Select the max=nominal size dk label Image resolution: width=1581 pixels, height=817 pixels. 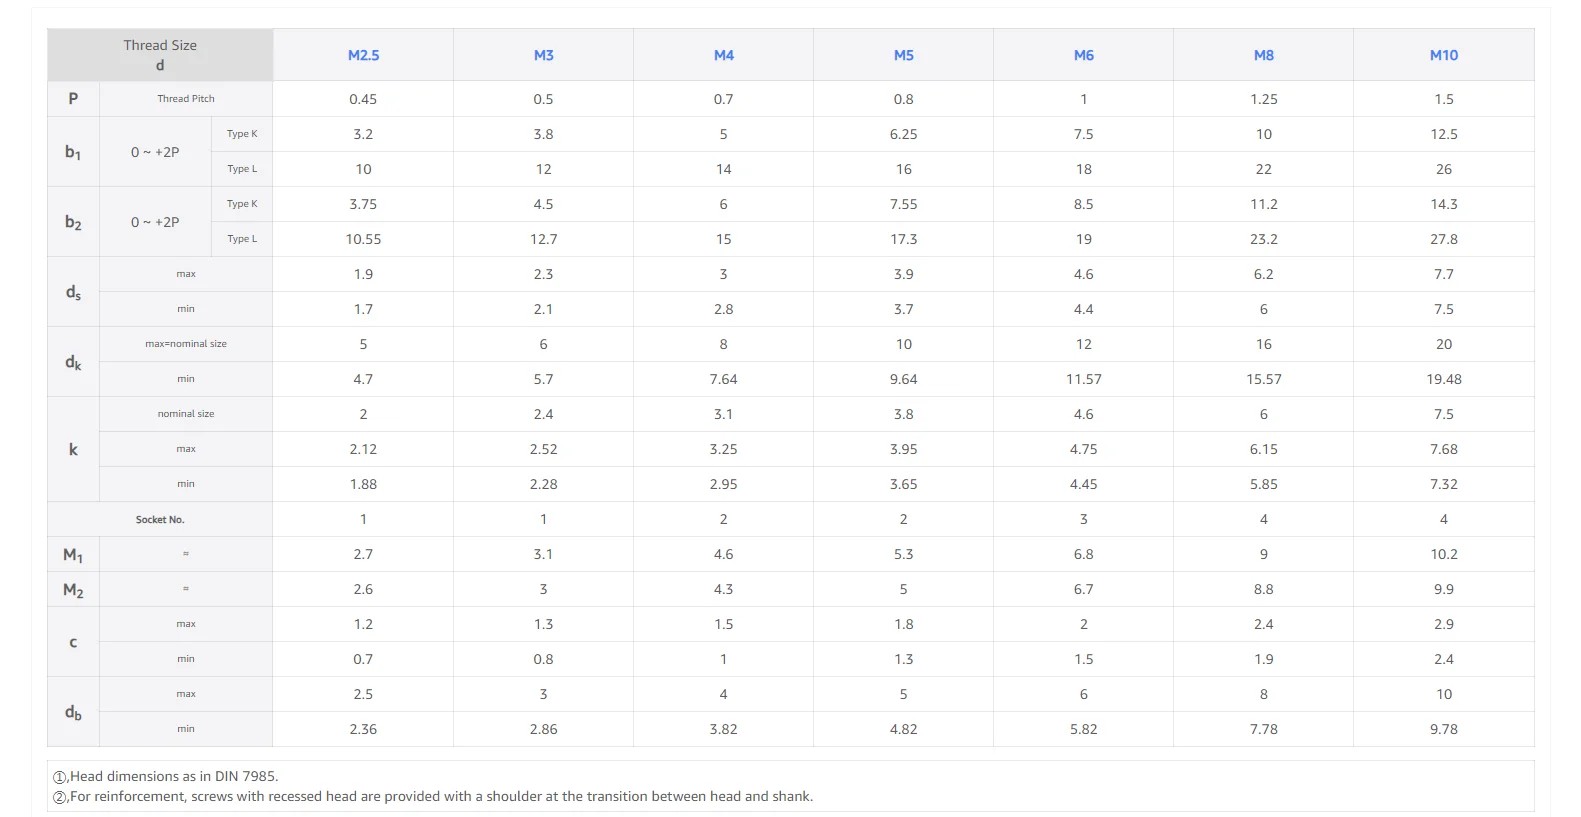tap(186, 344)
